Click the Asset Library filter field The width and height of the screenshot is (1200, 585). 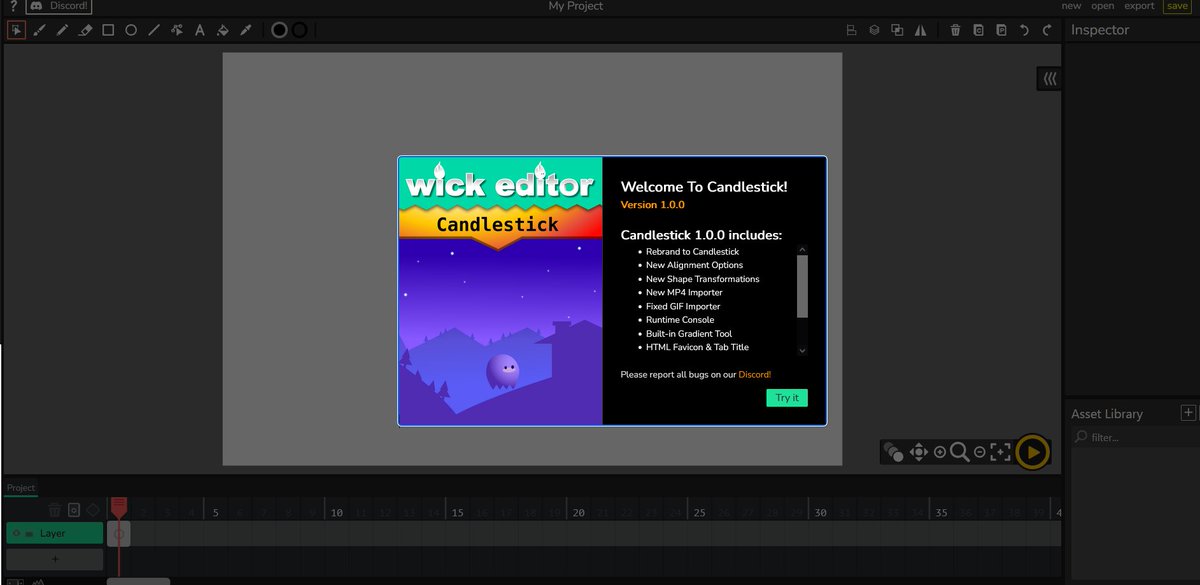pos(1135,437)
